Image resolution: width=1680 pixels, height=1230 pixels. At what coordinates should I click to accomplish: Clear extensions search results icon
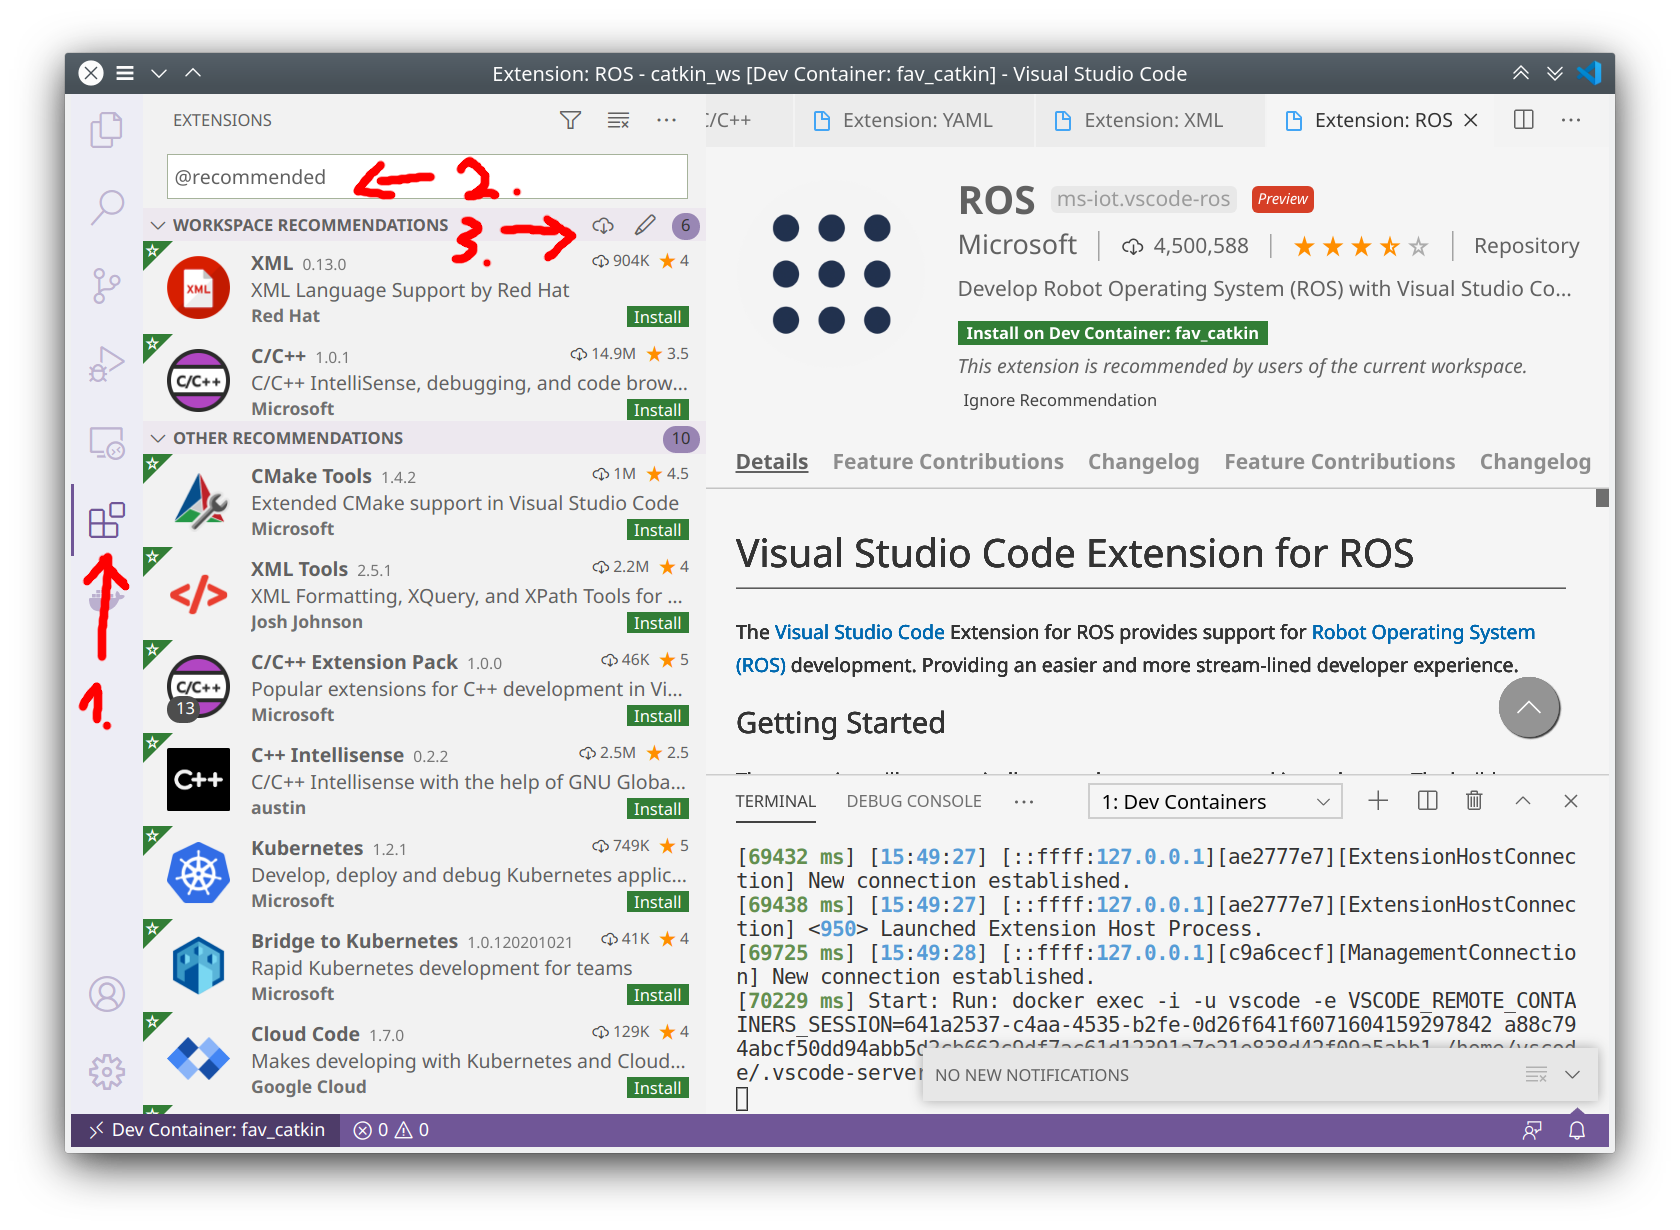(x=618, y=120)
